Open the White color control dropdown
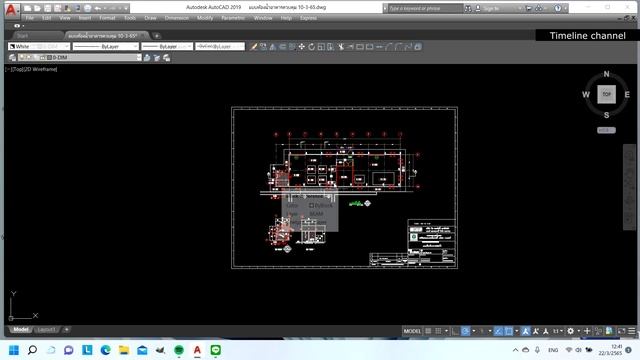 tap(39, 47)
